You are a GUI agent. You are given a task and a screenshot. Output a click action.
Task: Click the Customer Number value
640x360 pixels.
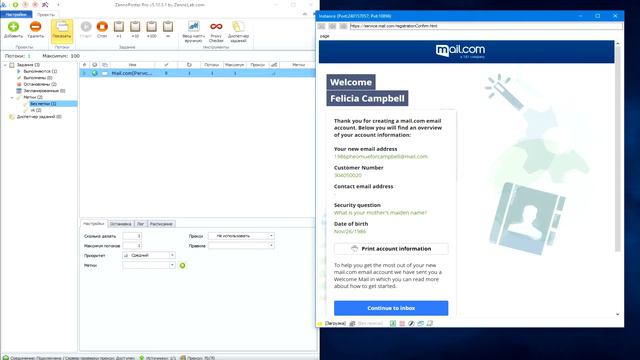[x=348, y=175]
